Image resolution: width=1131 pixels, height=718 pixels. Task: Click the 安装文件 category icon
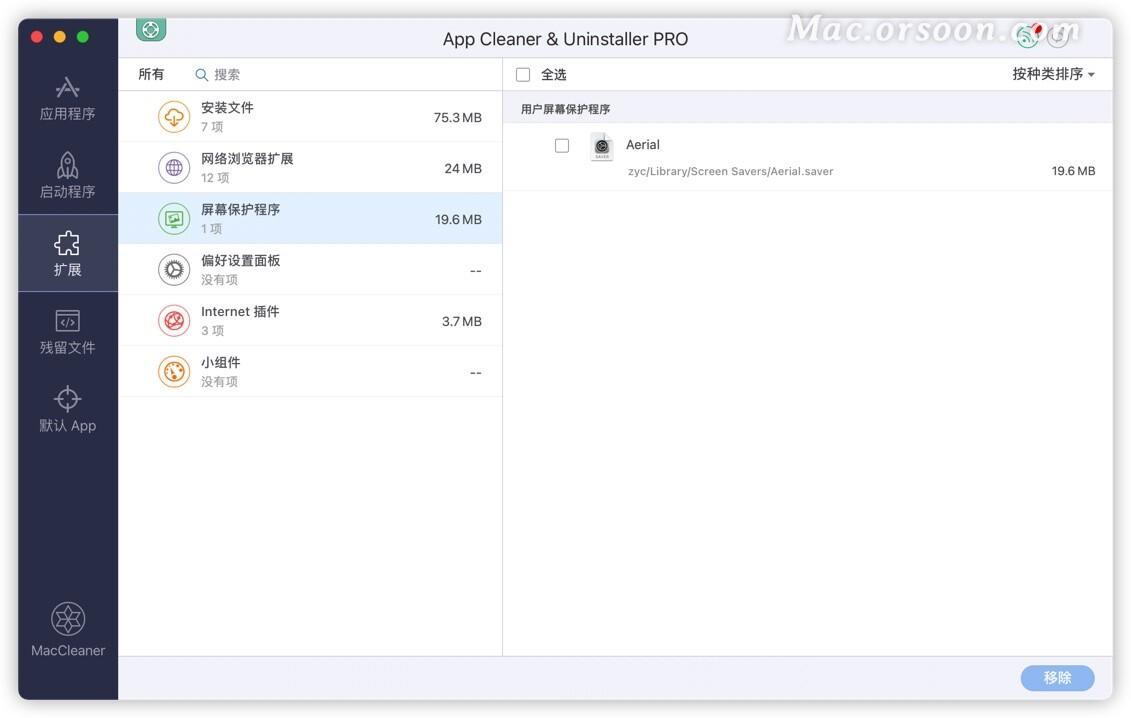[x=174, y=116]
